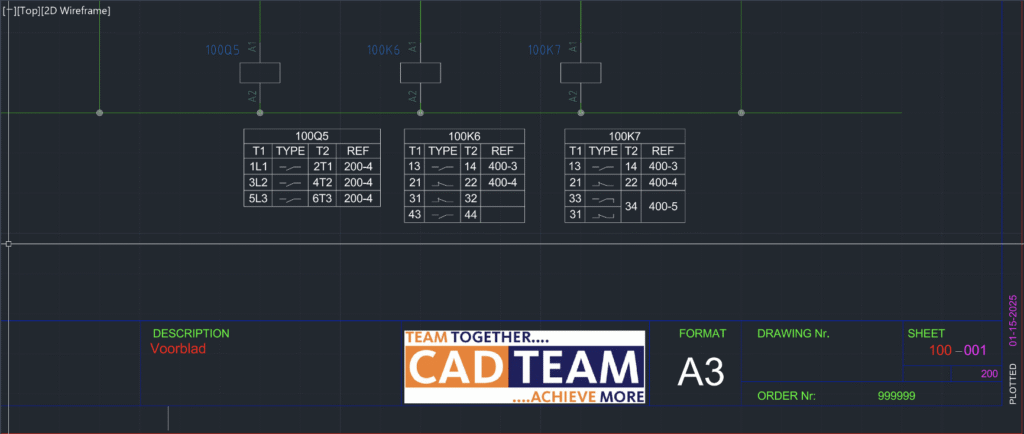This screenshot has width=1024, height=434.
Task: Open the [-] viewport controls menu
Action: pyautogui.click(x=8, y=11)
